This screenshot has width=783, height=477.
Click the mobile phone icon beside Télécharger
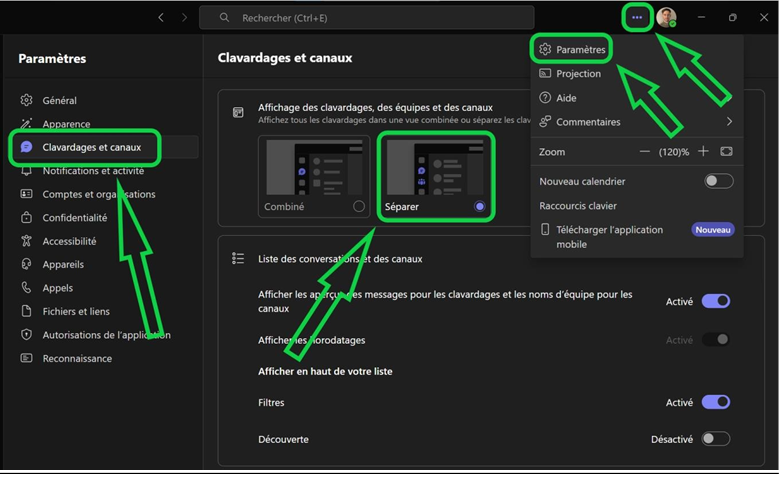pyautogui.click(x=545, y=229)
